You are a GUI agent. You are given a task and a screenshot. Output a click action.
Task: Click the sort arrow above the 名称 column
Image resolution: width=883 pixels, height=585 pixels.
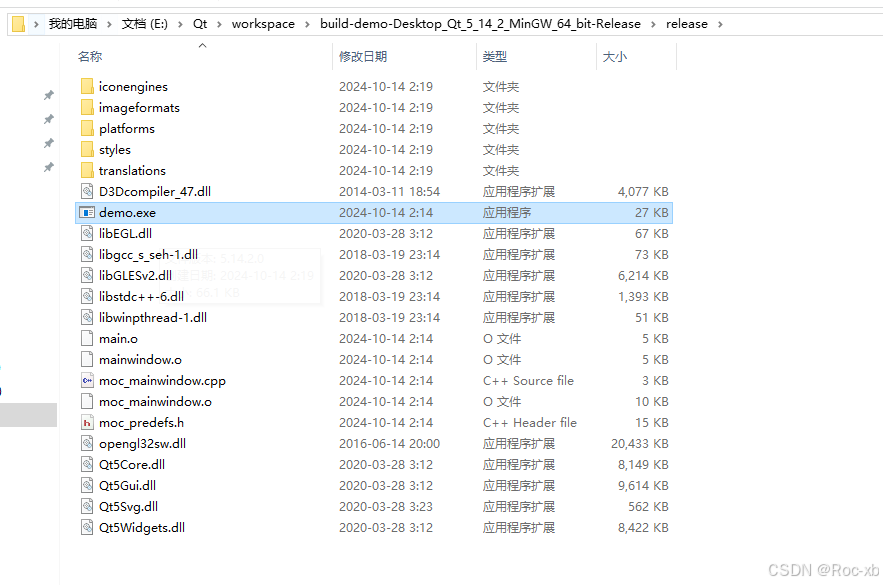coord(203,46)
